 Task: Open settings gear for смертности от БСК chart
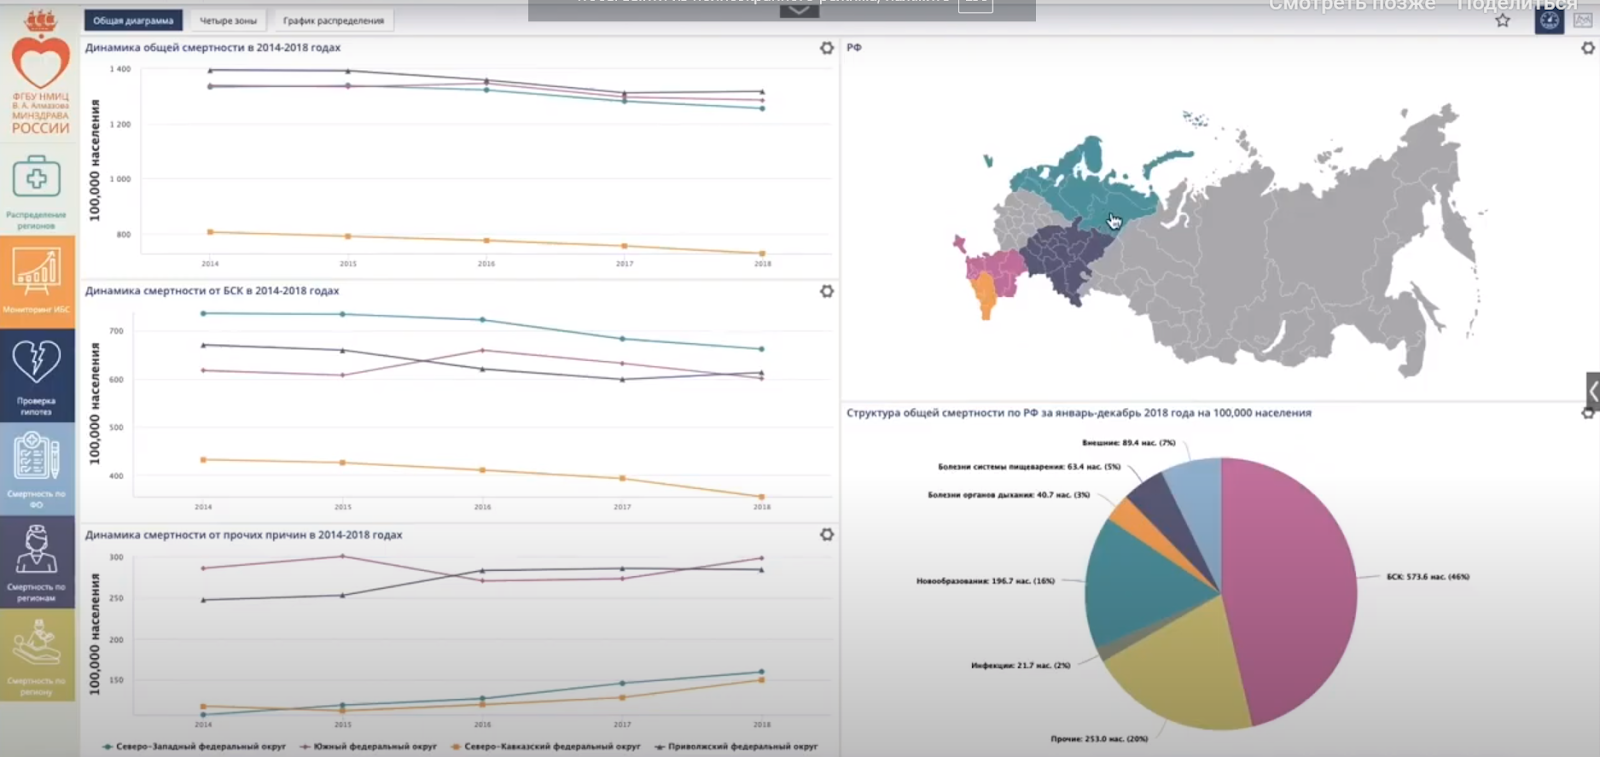pos(826,291)
